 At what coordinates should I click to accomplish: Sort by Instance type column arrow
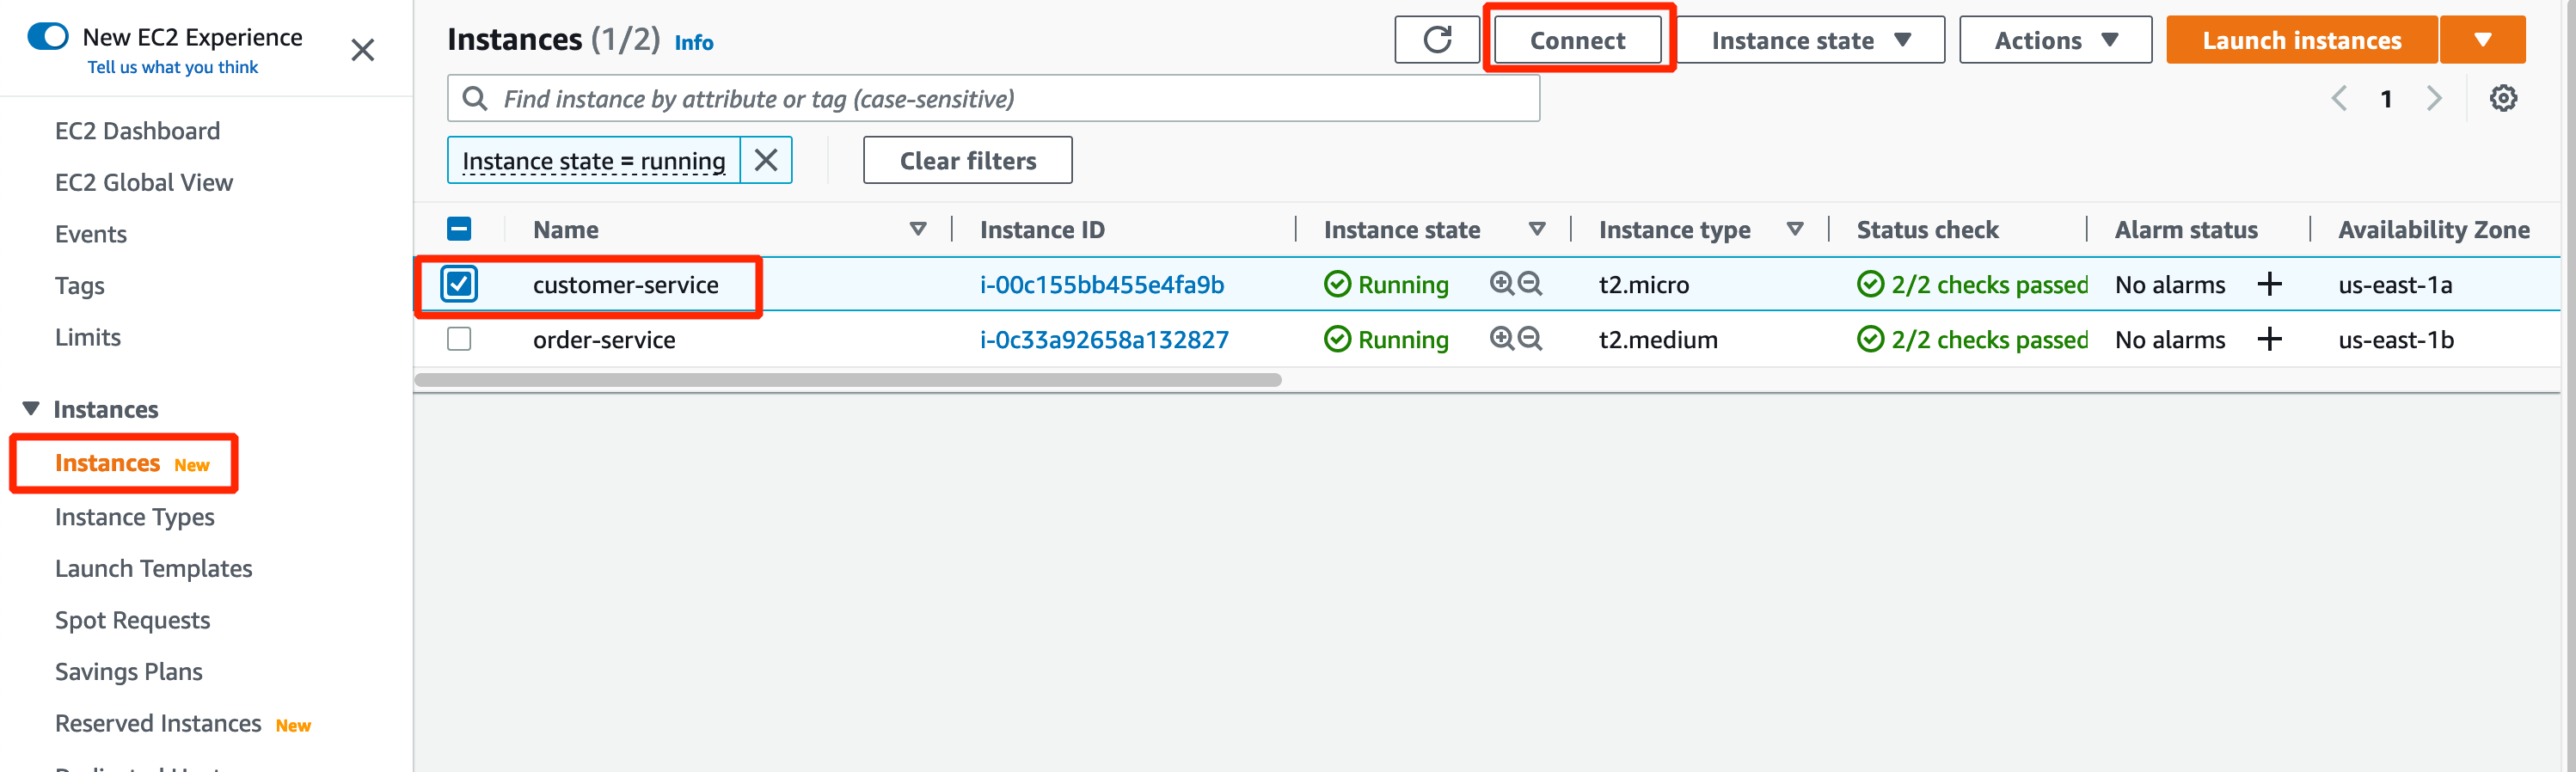tap(1795, 229)
